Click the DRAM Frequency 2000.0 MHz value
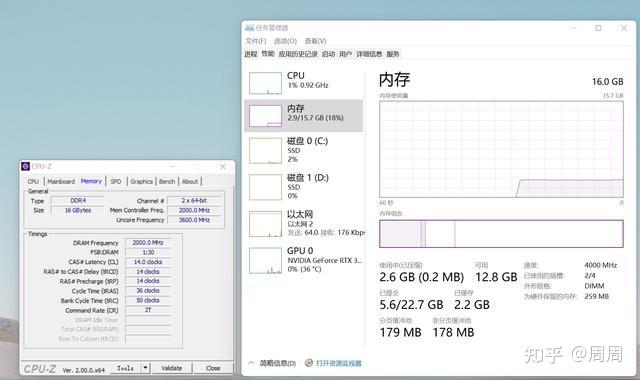 (x=148, y=242)
